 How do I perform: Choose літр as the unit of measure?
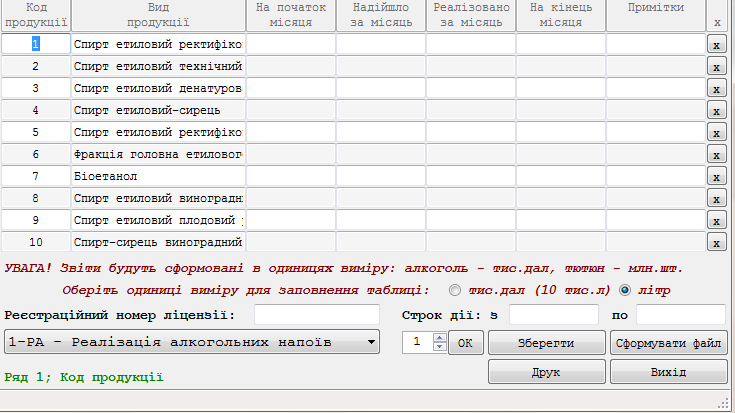(x=626, y=291)
